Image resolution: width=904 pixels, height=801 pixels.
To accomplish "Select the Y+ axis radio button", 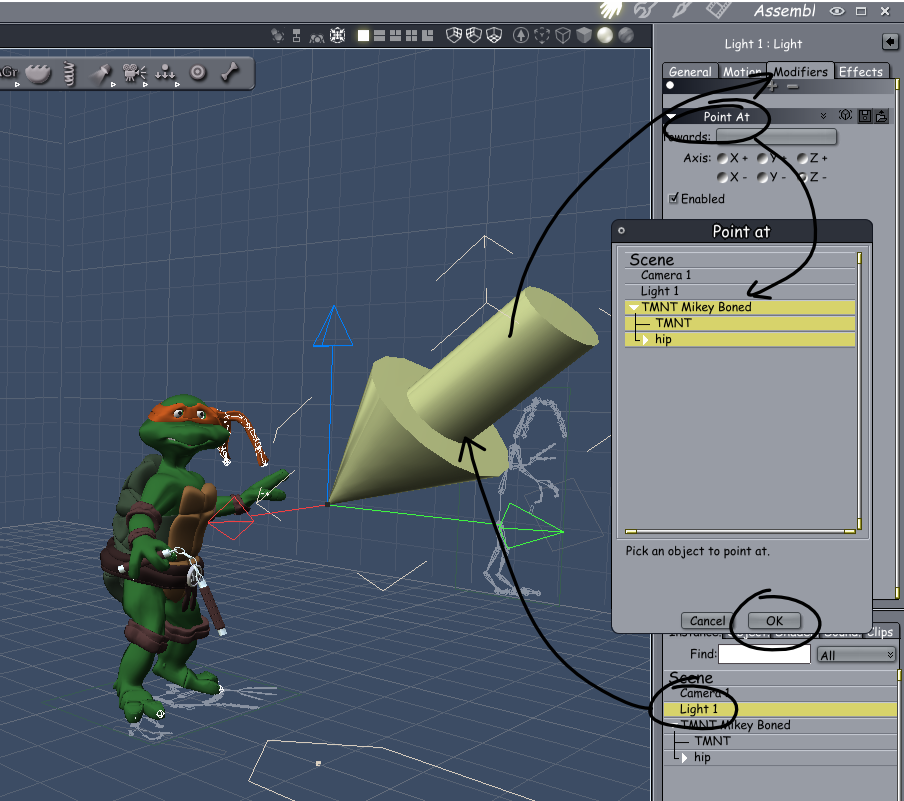I will [x=763, y=158].
